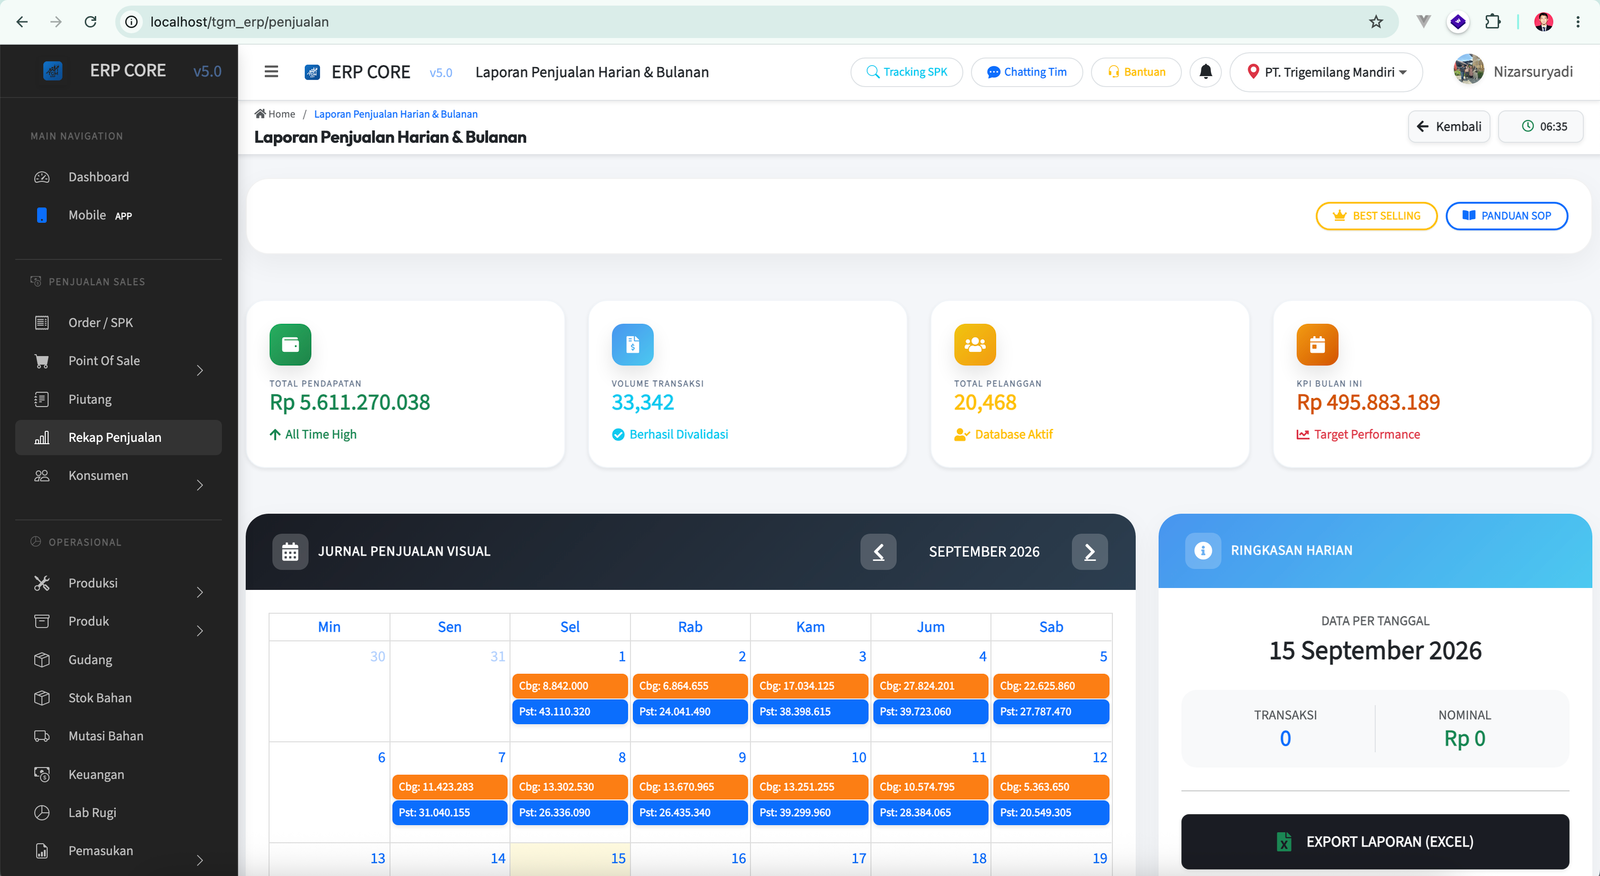Image resolution: width=1600 pixels, height=876 pixels.
Task: Click the Tracking SPK button
Action: pyautogui.click(x=907, y=72)
